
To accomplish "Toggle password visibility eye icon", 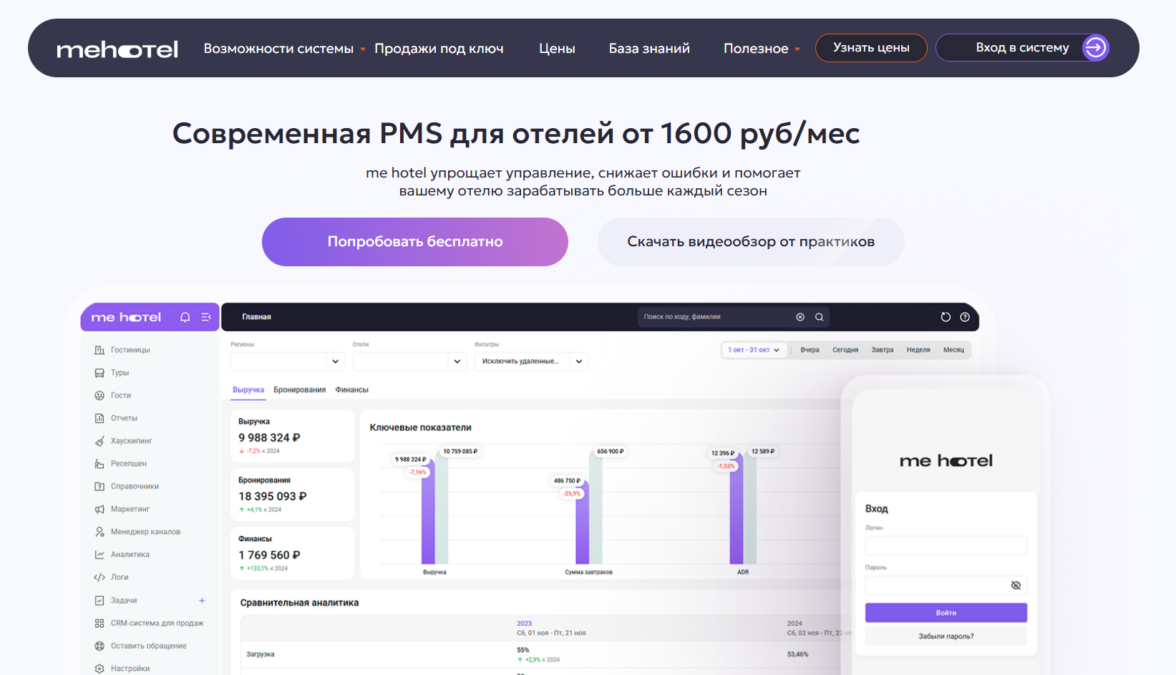I will pos(1016,586).
